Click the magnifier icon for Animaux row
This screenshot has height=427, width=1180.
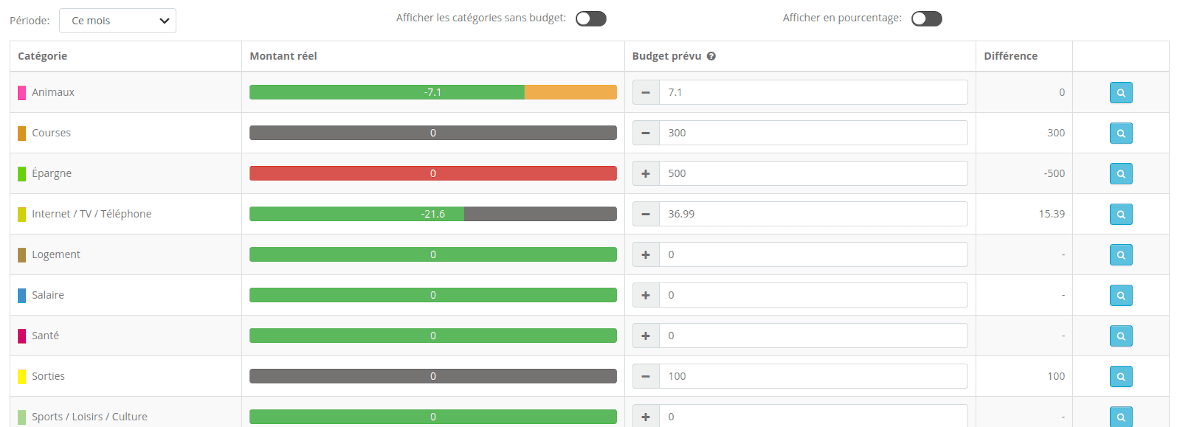1121,93
